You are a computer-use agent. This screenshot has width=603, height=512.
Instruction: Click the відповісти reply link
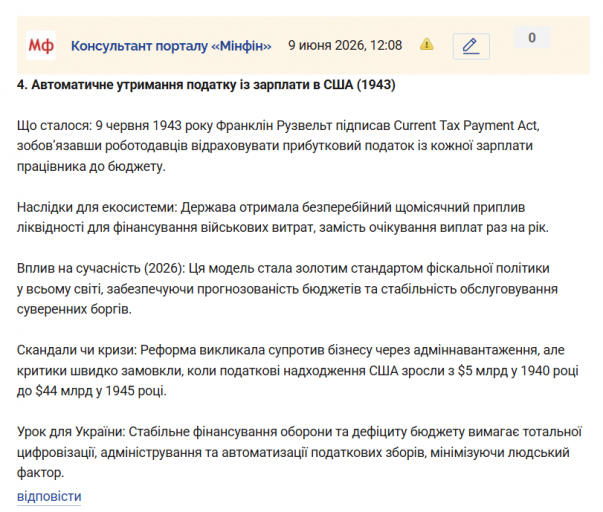click(x=49, y=496)
